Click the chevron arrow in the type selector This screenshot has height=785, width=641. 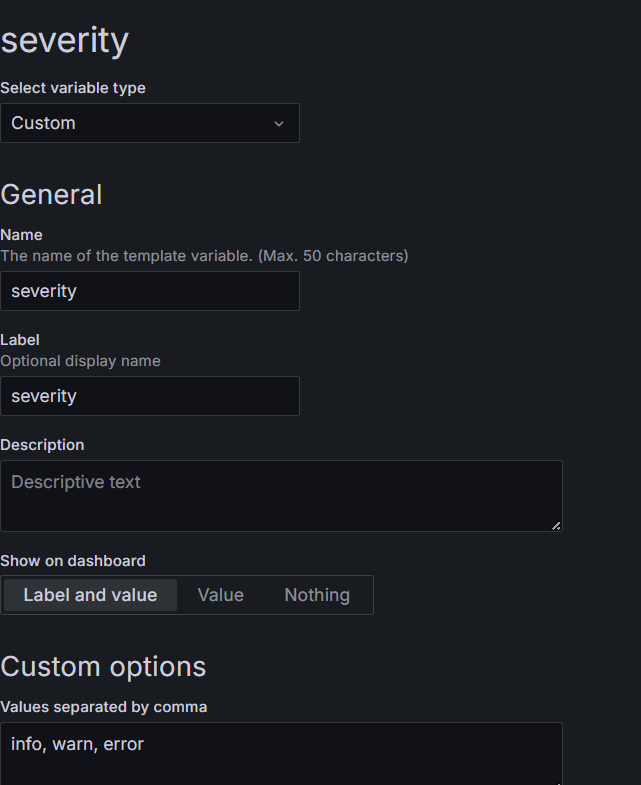click(x=279, y=124)
